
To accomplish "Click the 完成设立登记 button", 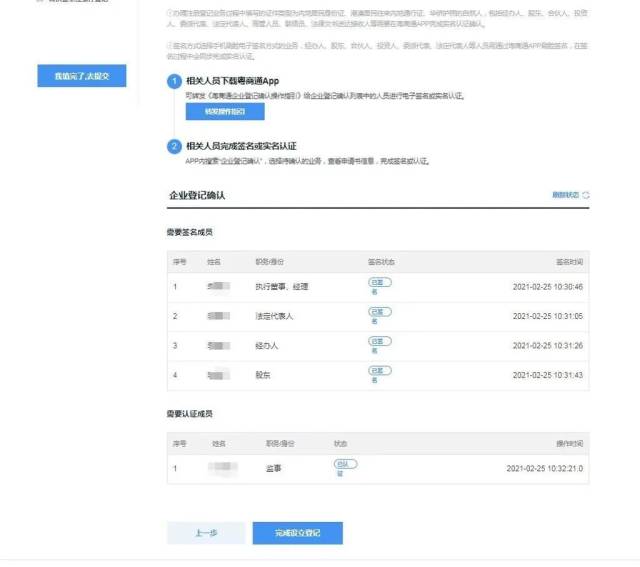I will point(298,533).
